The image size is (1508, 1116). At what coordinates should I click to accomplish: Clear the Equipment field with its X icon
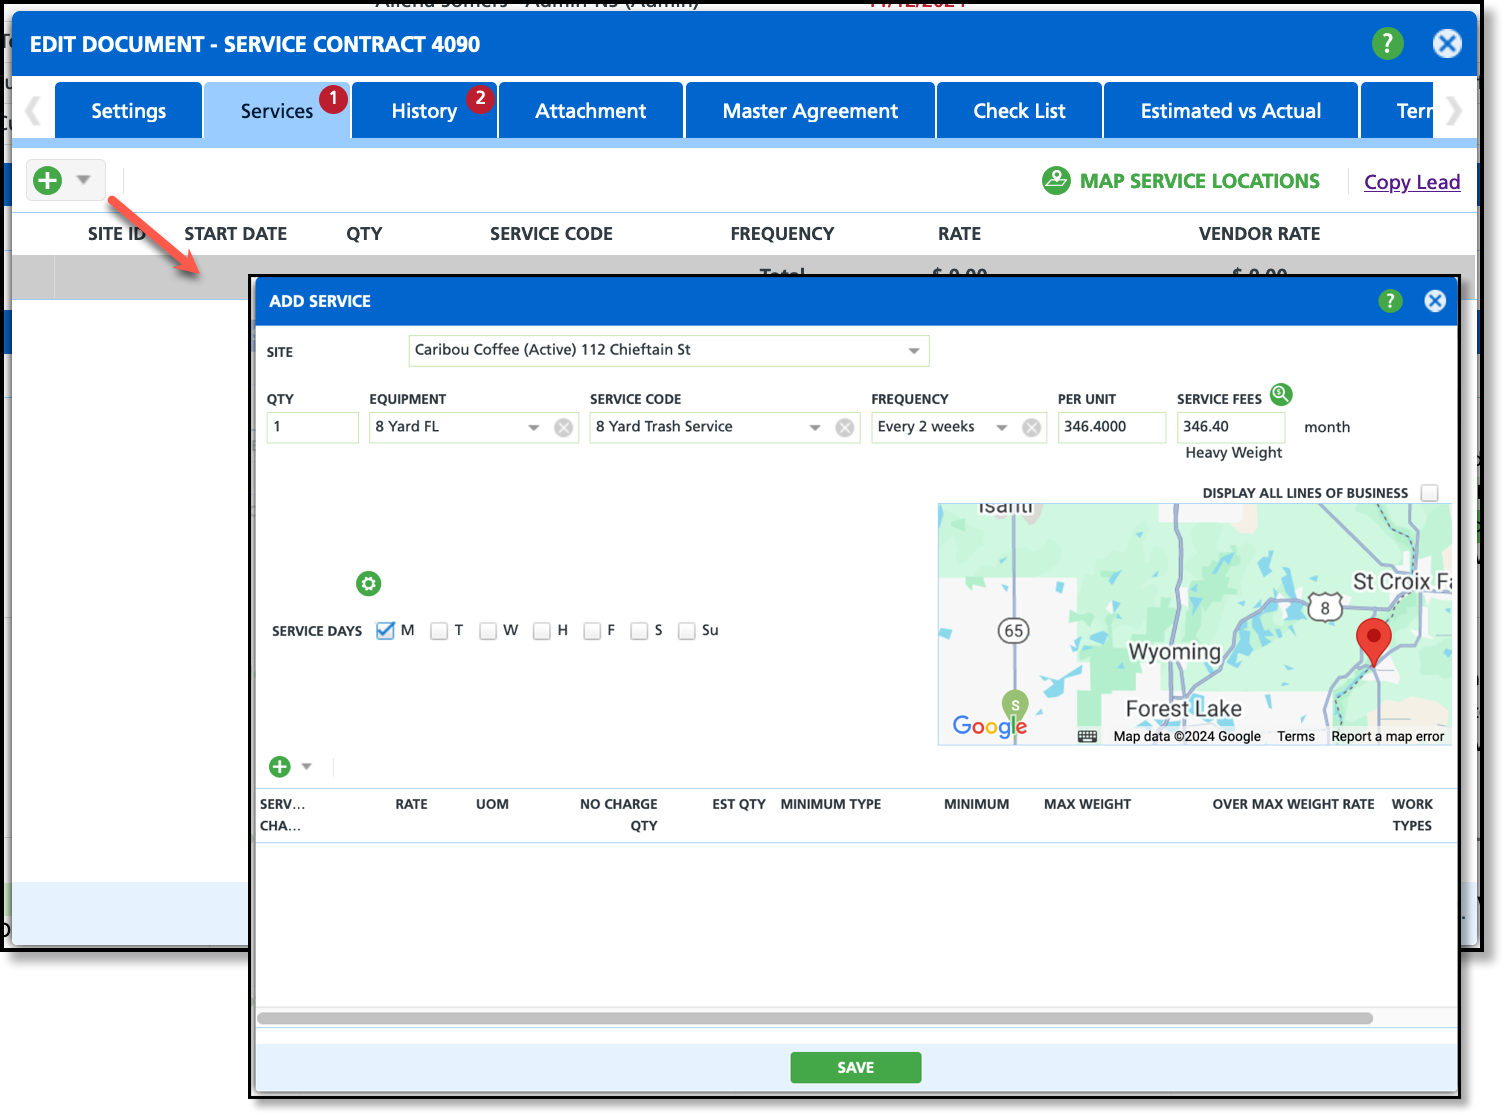point(564,428)
